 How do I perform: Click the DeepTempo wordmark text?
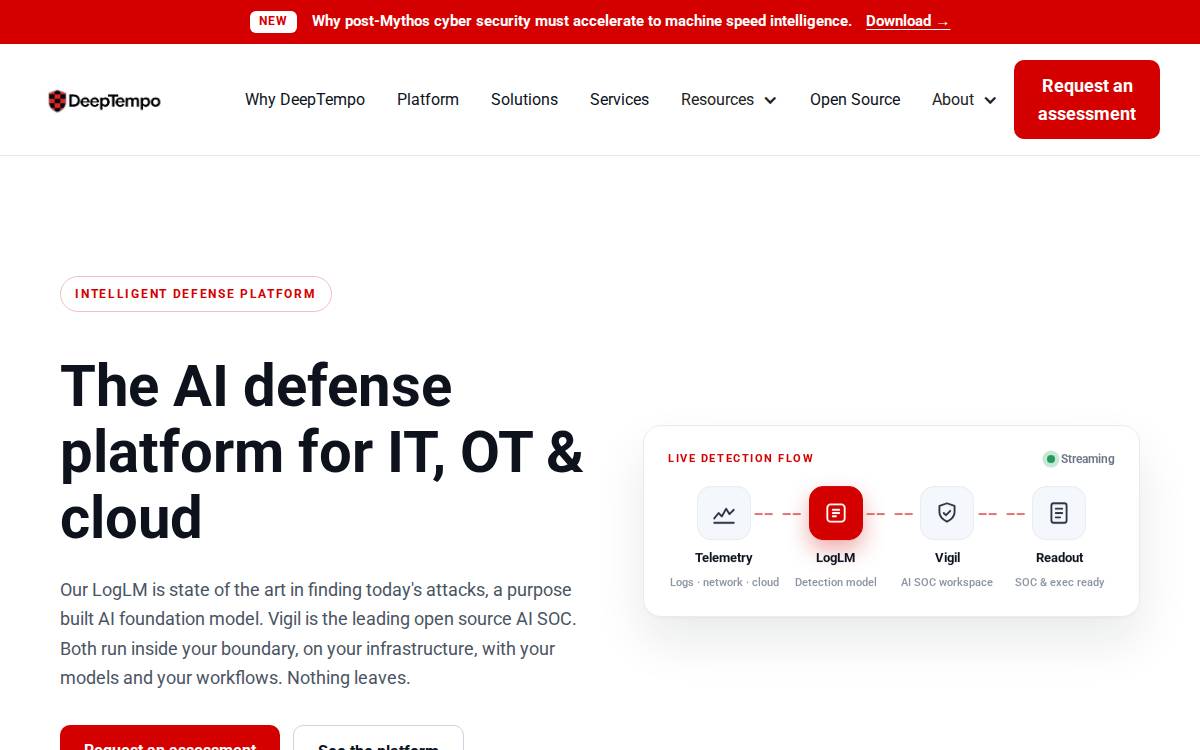point(114,101)
